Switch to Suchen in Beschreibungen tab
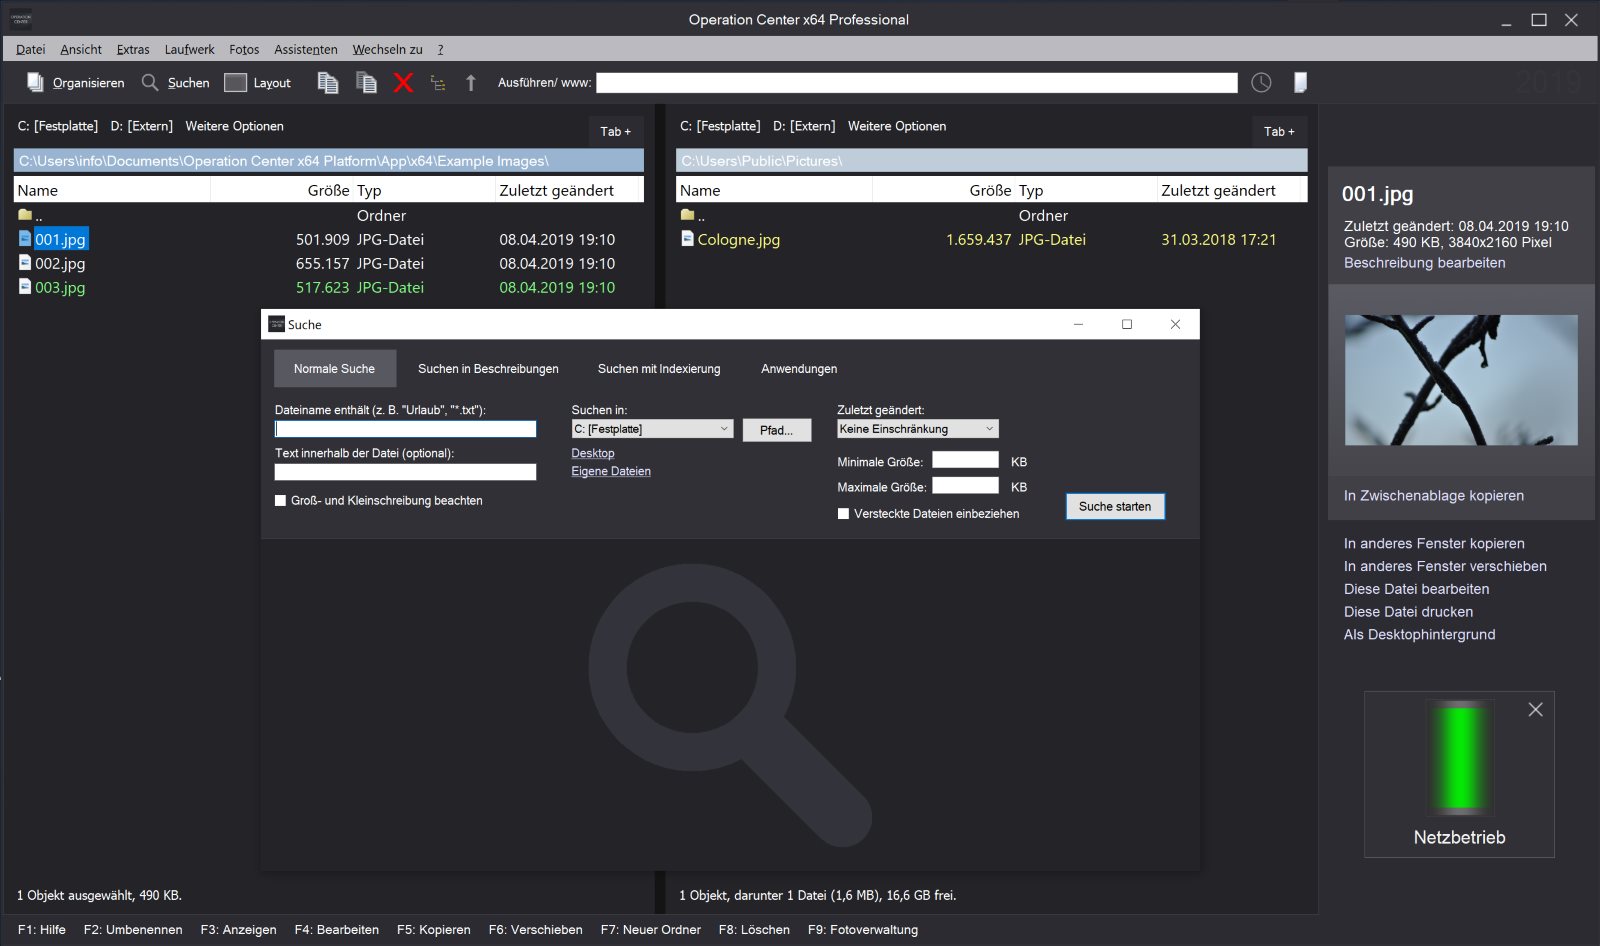This screenshot has height=946, width=1600. pos(487,368)
